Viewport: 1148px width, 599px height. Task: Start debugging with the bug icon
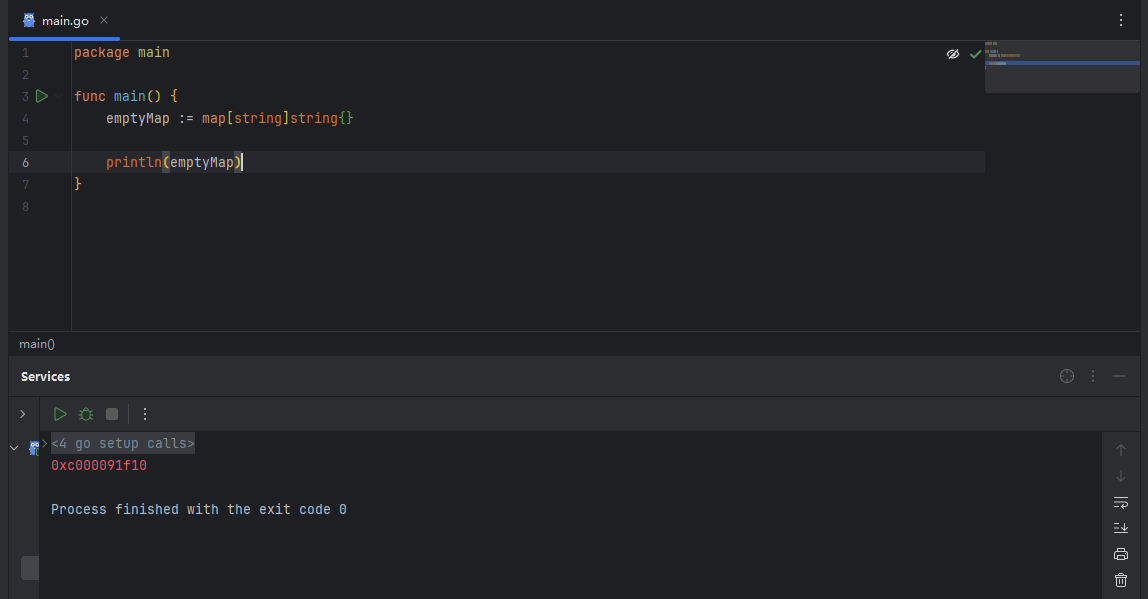click(x=86, y=414)
